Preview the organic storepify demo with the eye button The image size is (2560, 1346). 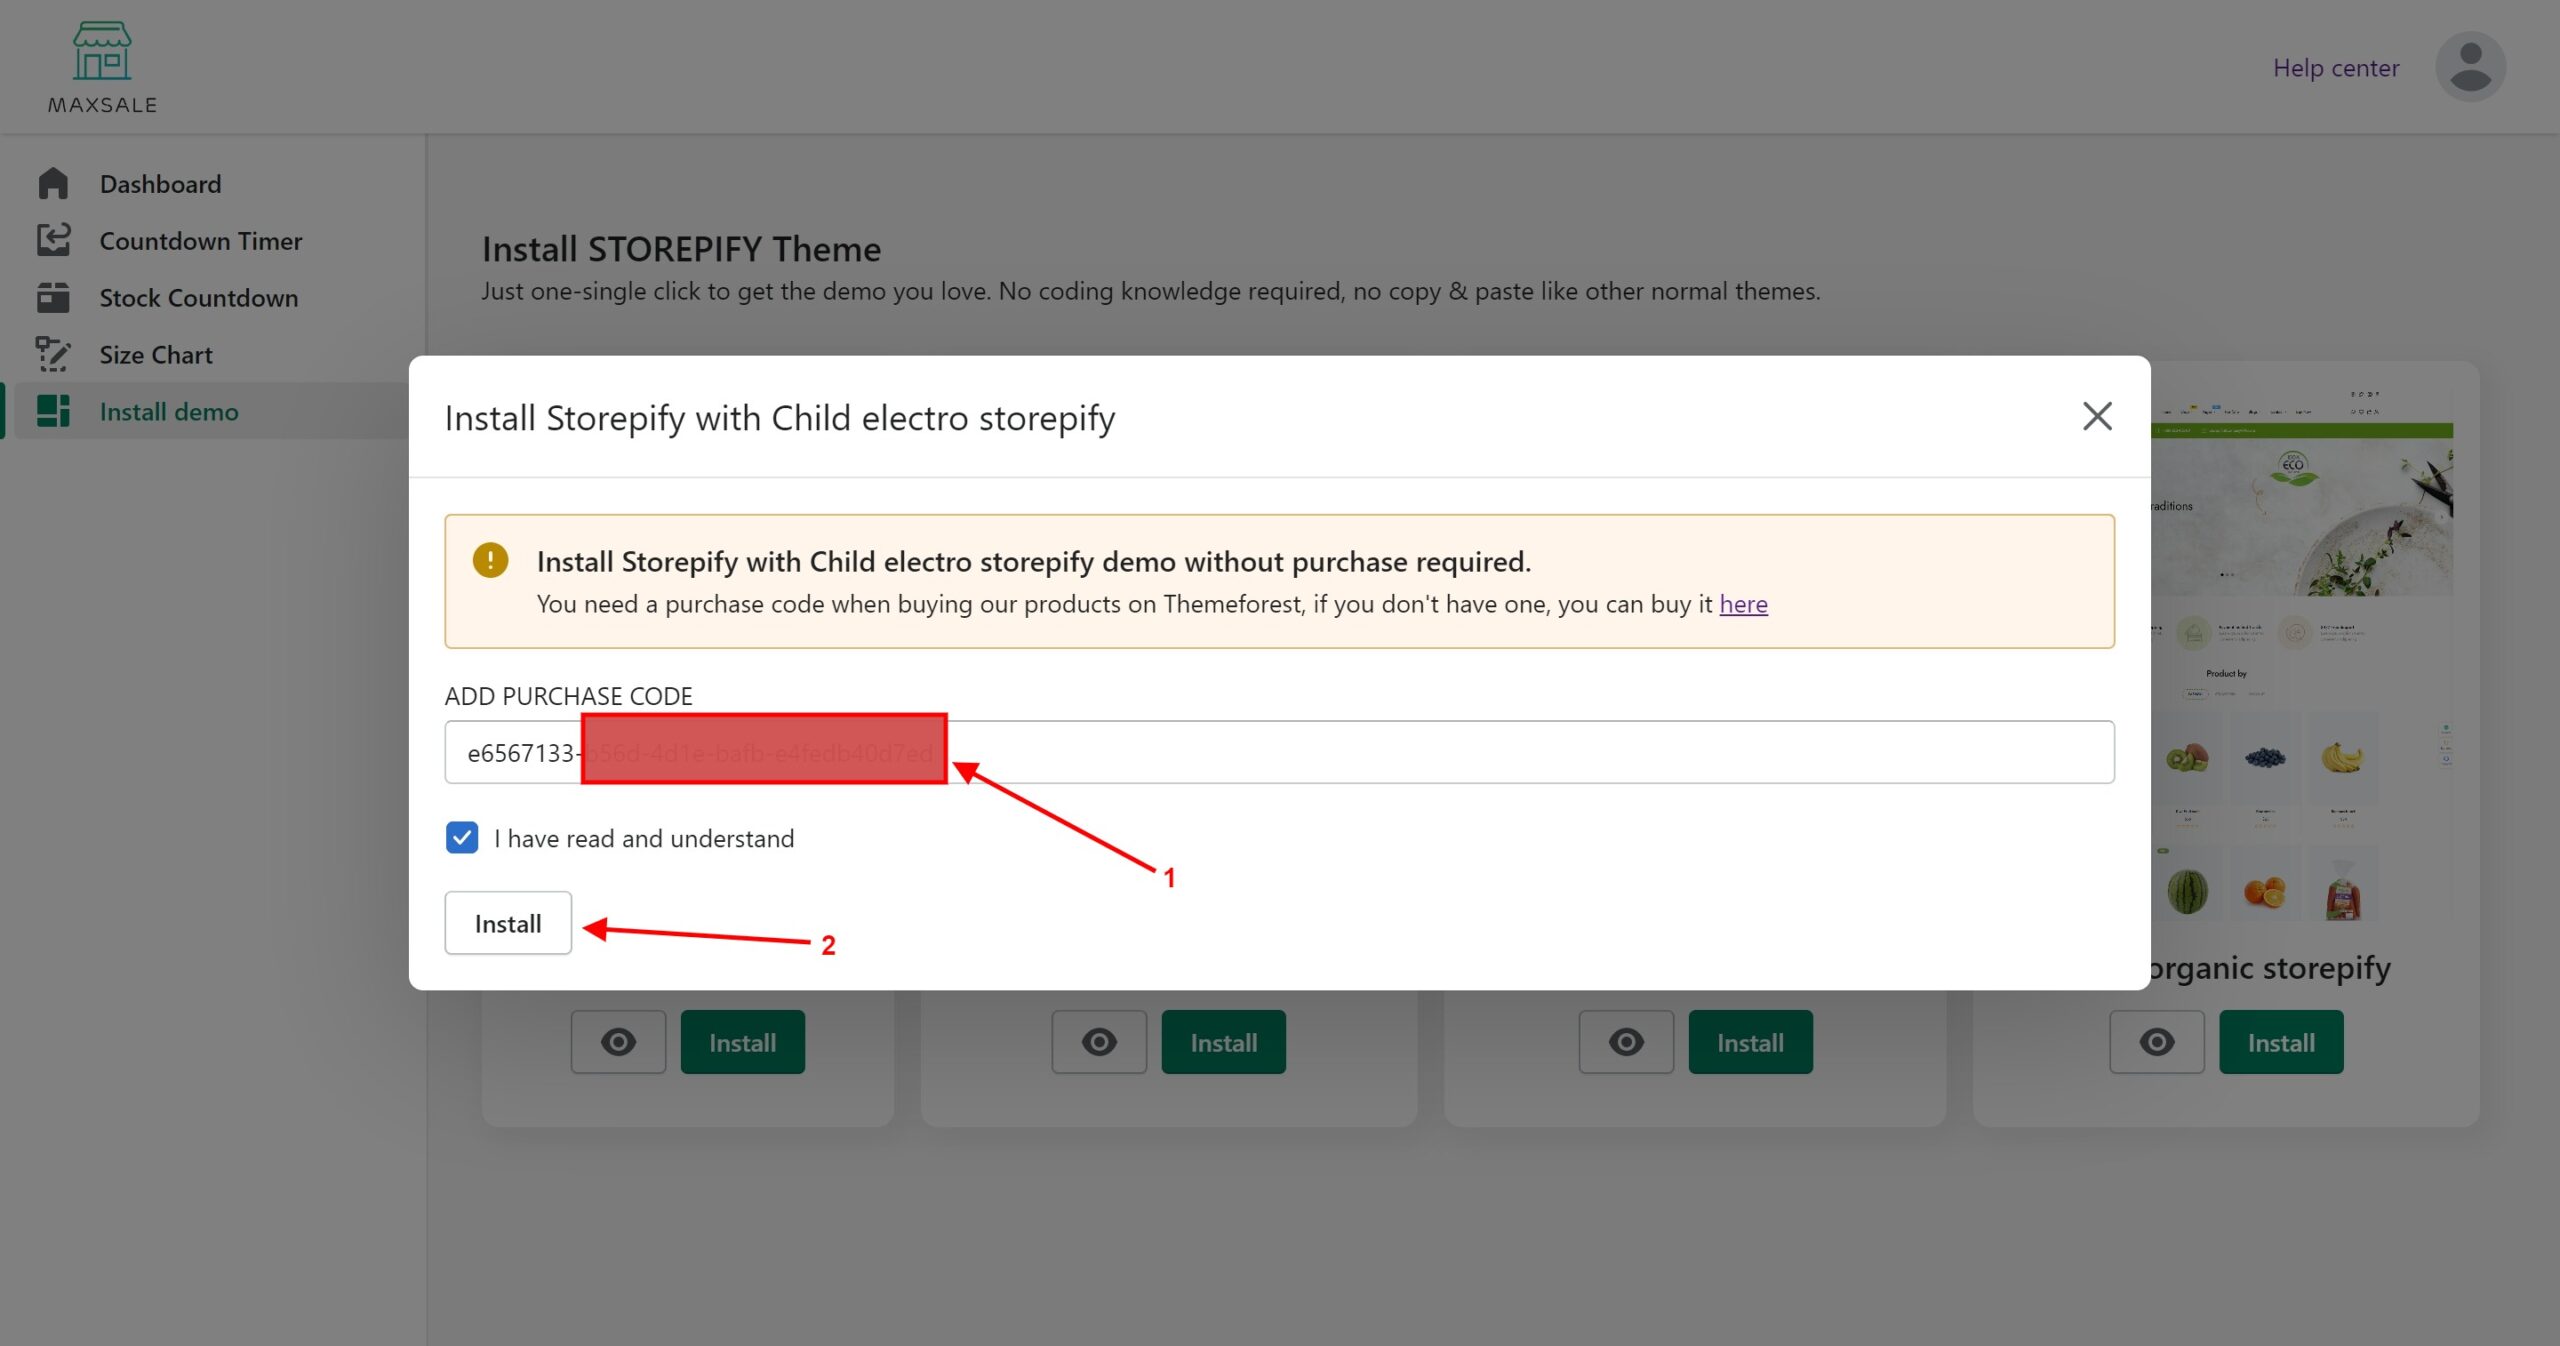(2157, 1042)
